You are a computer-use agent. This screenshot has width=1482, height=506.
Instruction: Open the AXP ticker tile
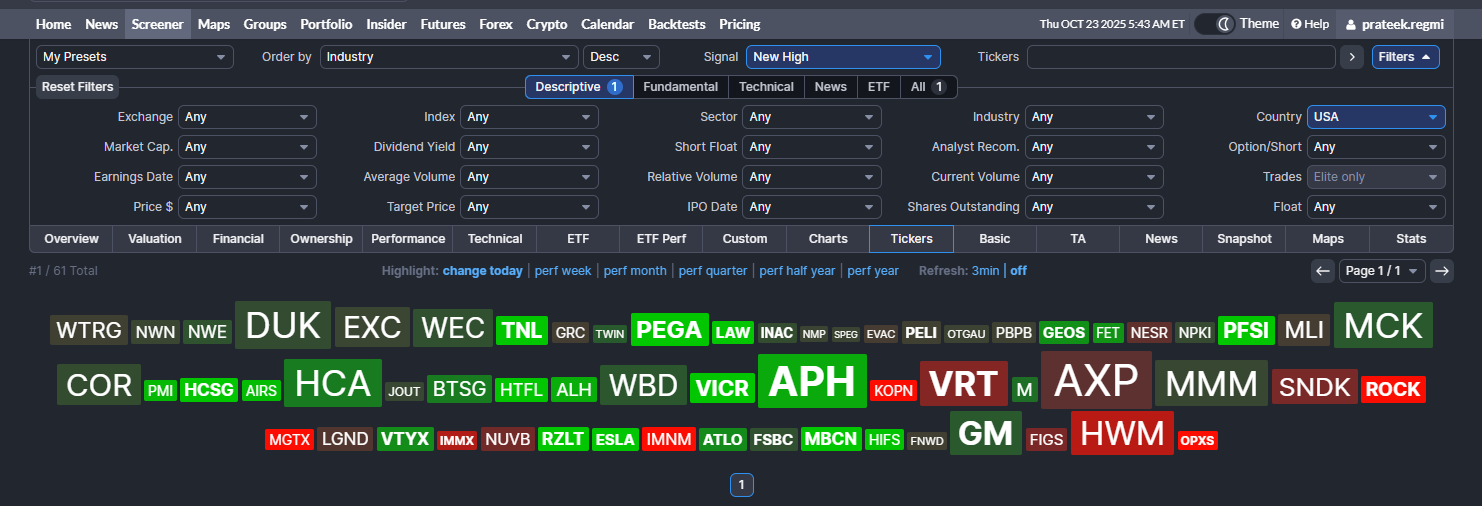1096,380
